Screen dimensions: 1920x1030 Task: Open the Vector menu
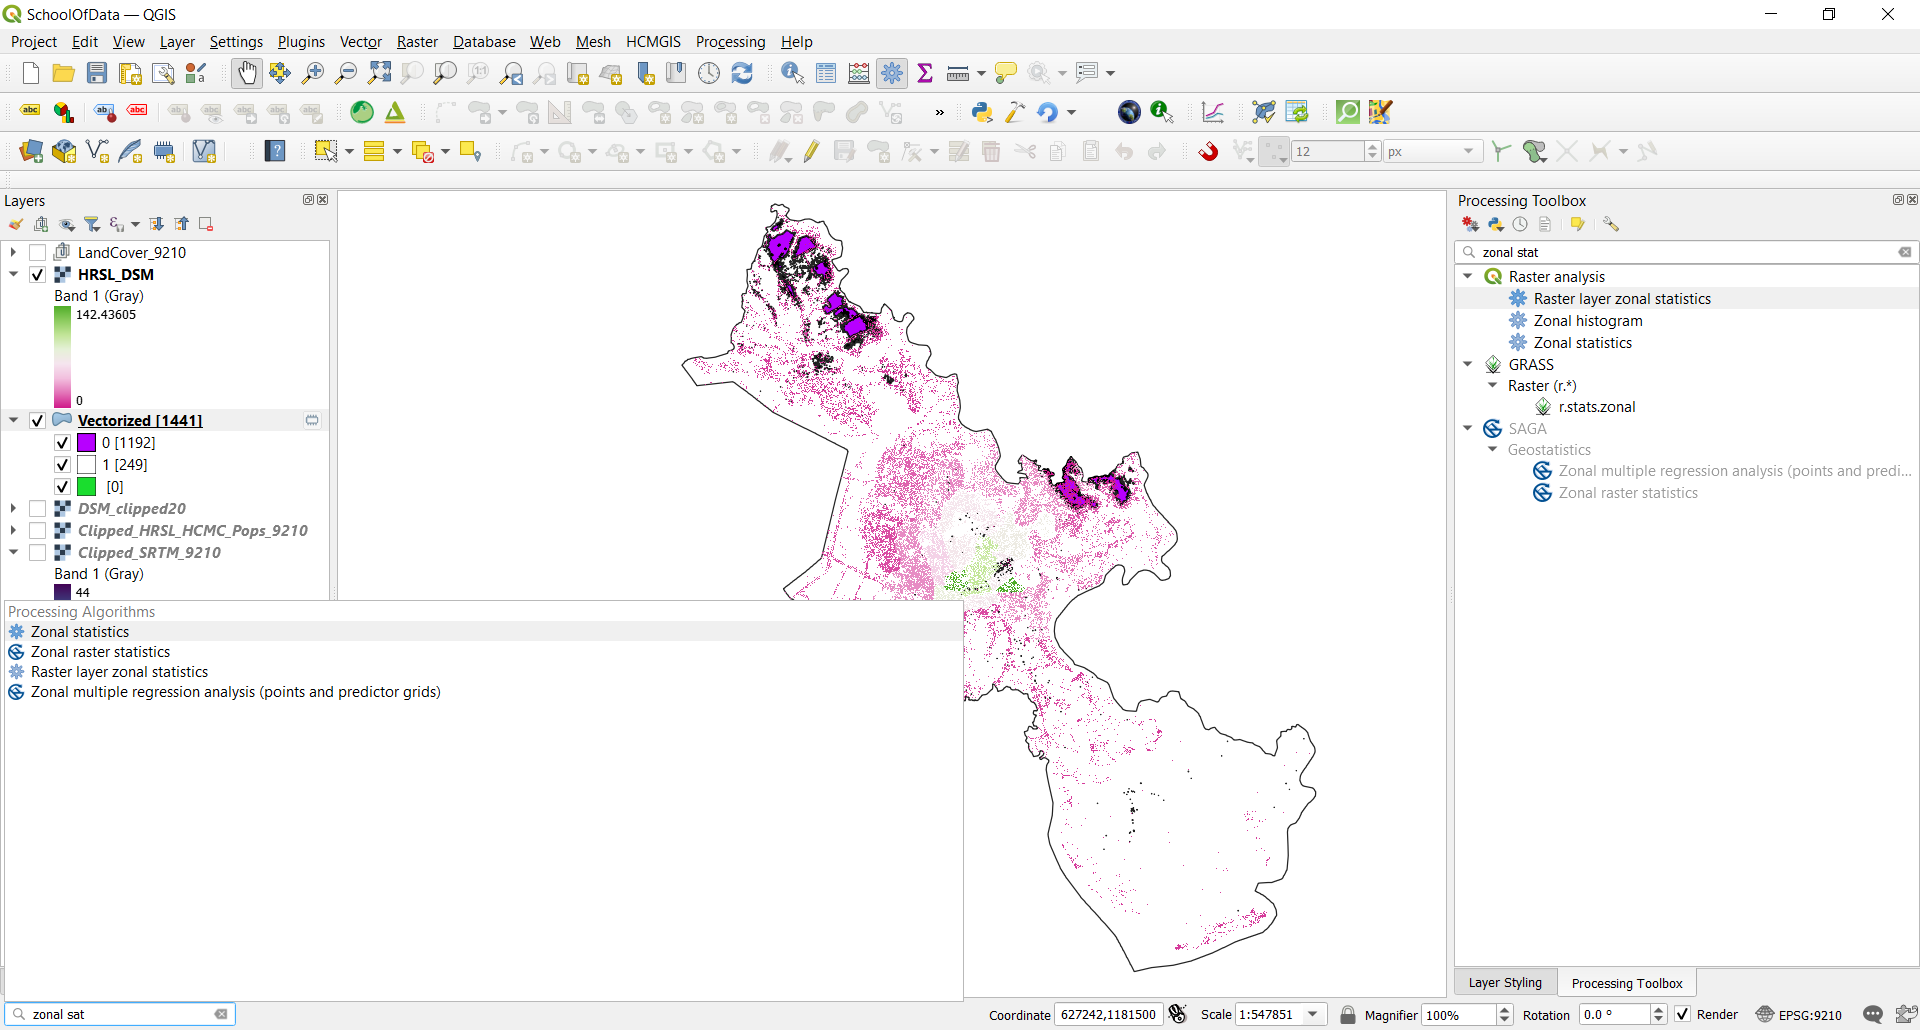coord(360,42)
